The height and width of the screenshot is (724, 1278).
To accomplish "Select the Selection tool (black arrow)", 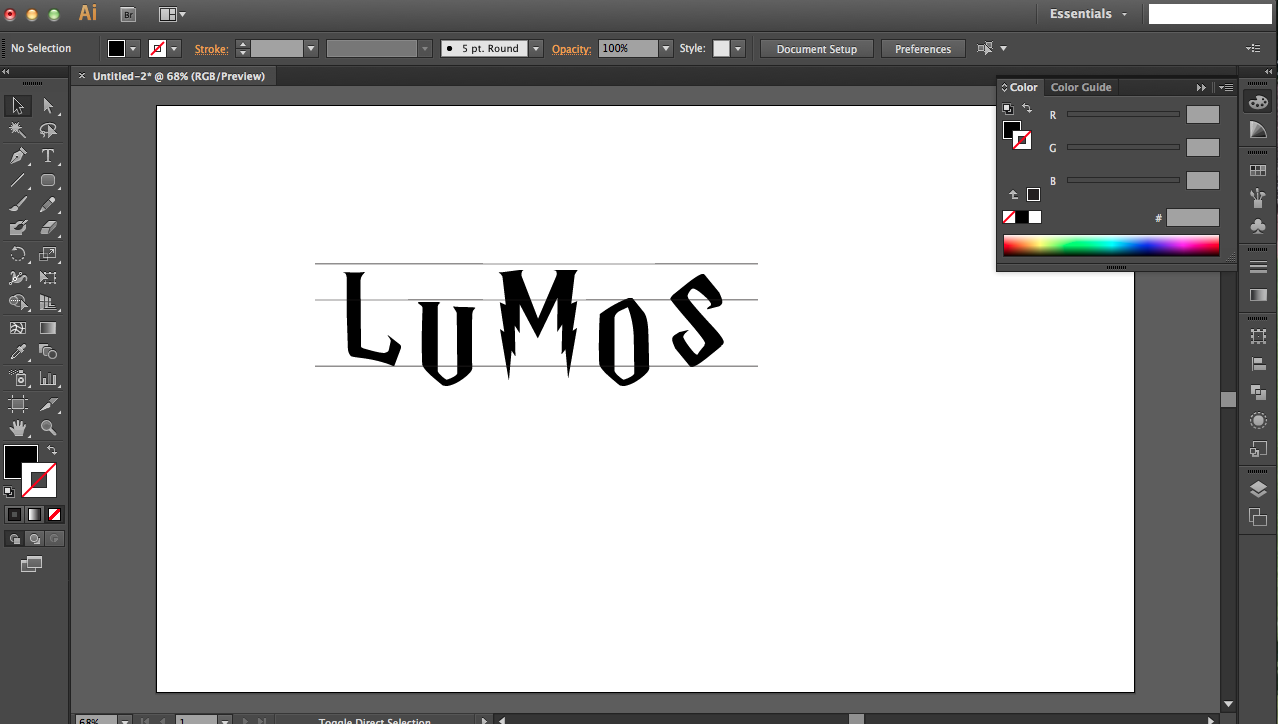I will [18, 106].
